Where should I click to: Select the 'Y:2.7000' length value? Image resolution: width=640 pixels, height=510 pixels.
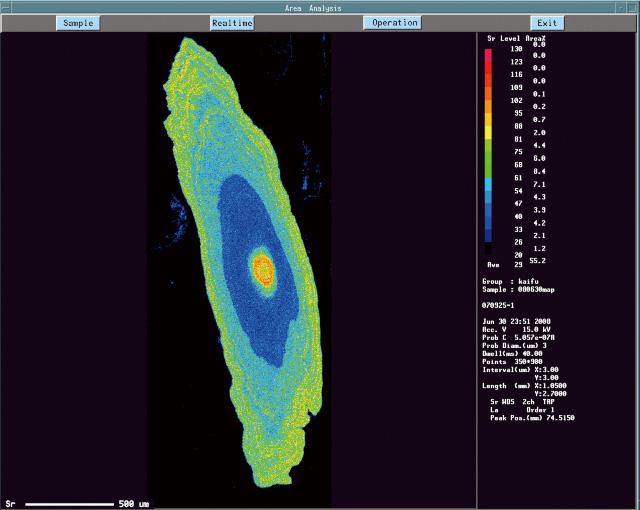[x=551, y=394]
